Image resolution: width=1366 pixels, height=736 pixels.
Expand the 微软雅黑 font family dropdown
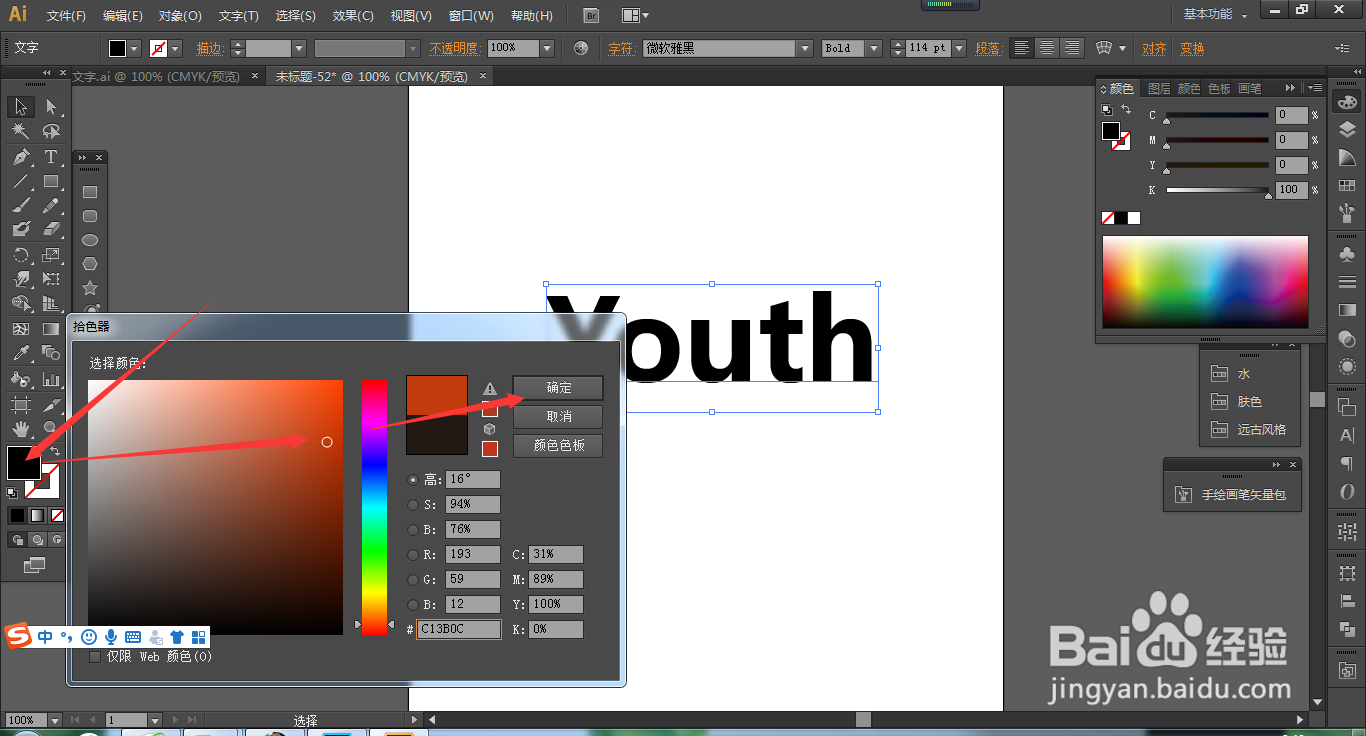coord(805,48)
